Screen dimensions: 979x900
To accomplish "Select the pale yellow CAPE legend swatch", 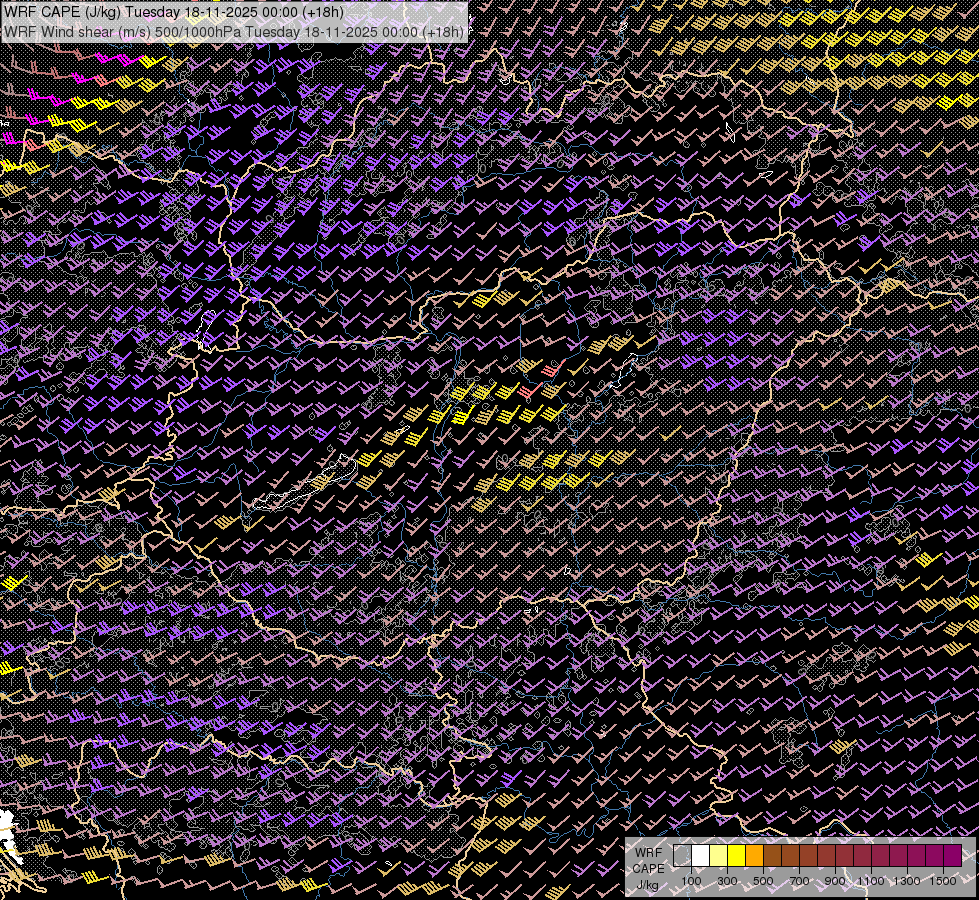I will pos(718,855).
